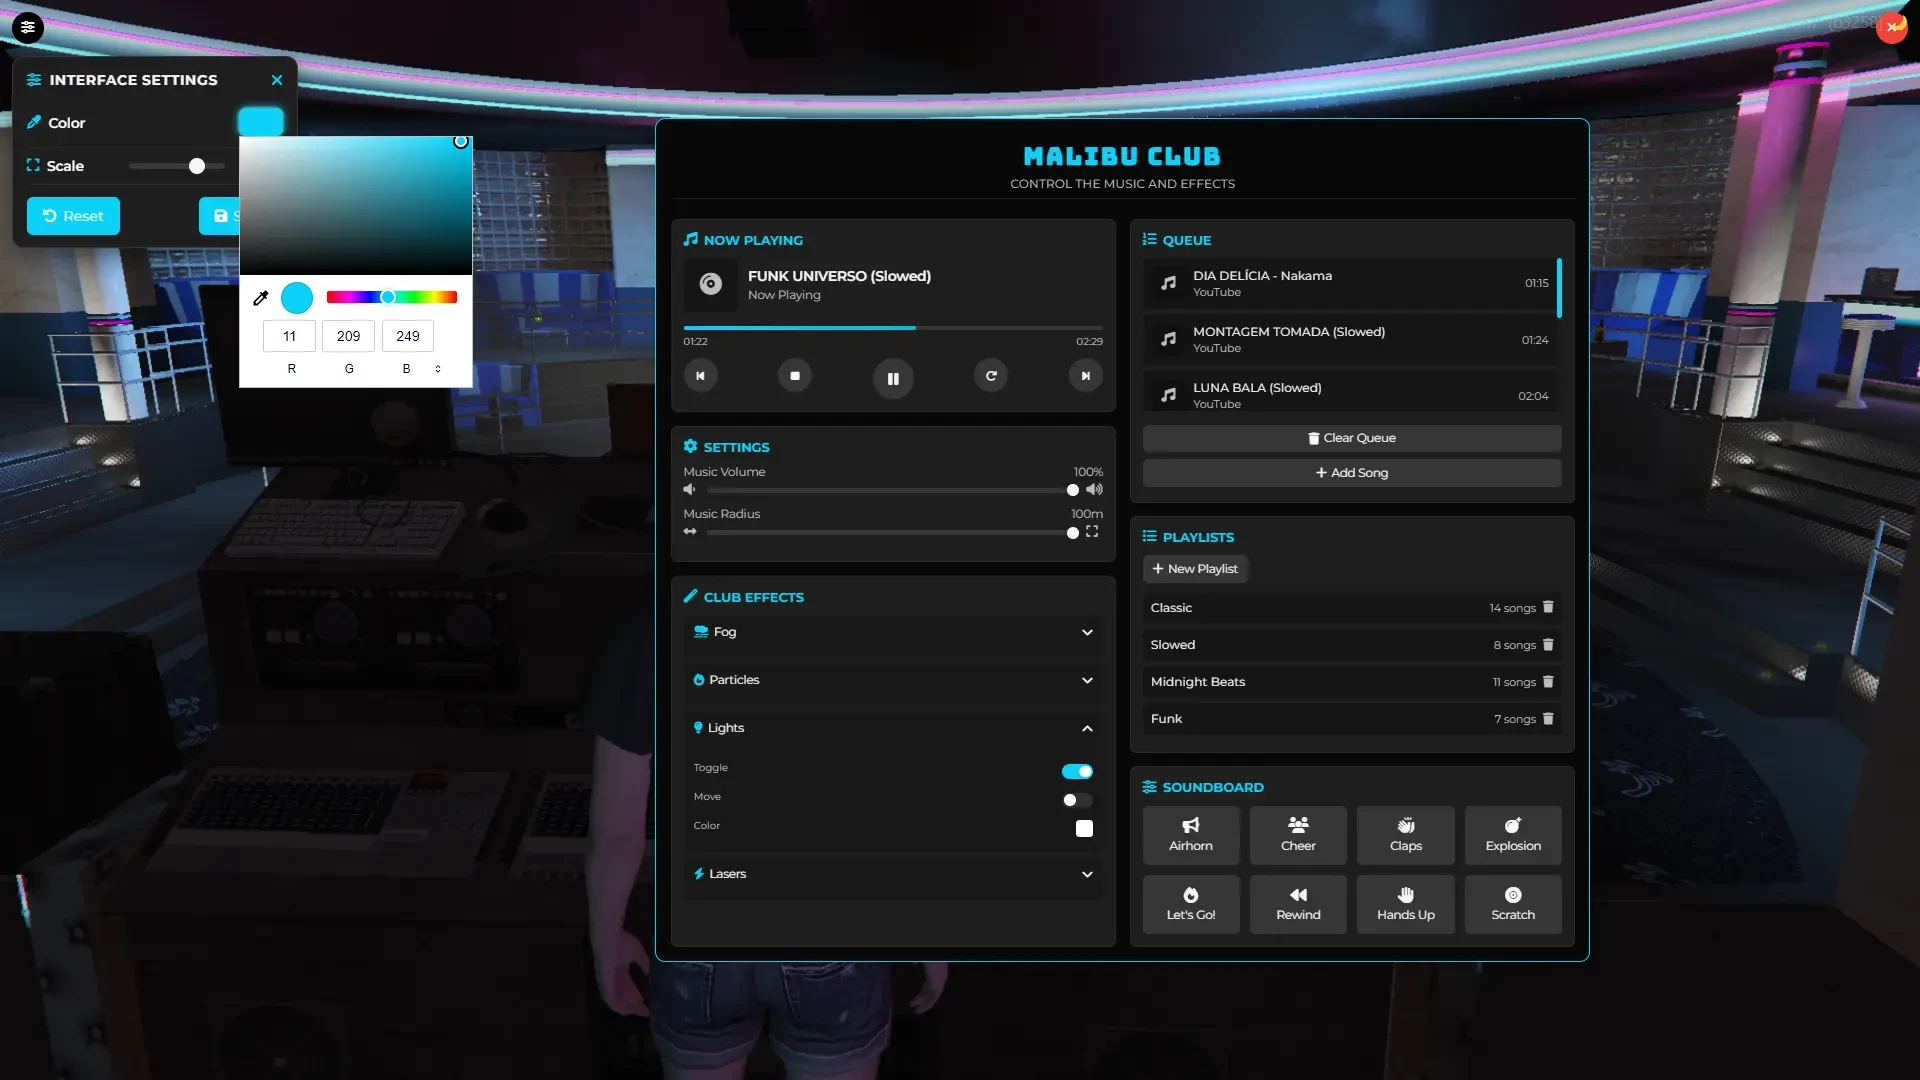This screenshot has width=1920, height=1080.
Task: Enable the Lights Move switch
Action: (1077, 800)
